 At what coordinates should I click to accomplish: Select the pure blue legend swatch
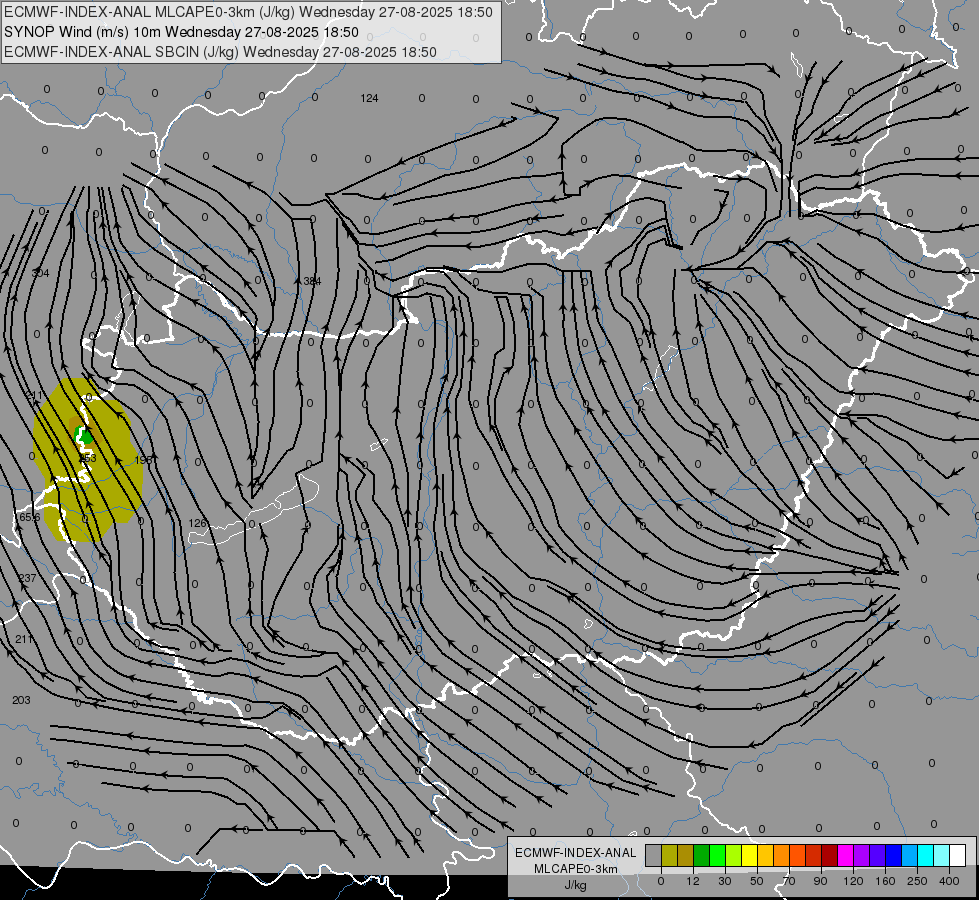point(894,855)
